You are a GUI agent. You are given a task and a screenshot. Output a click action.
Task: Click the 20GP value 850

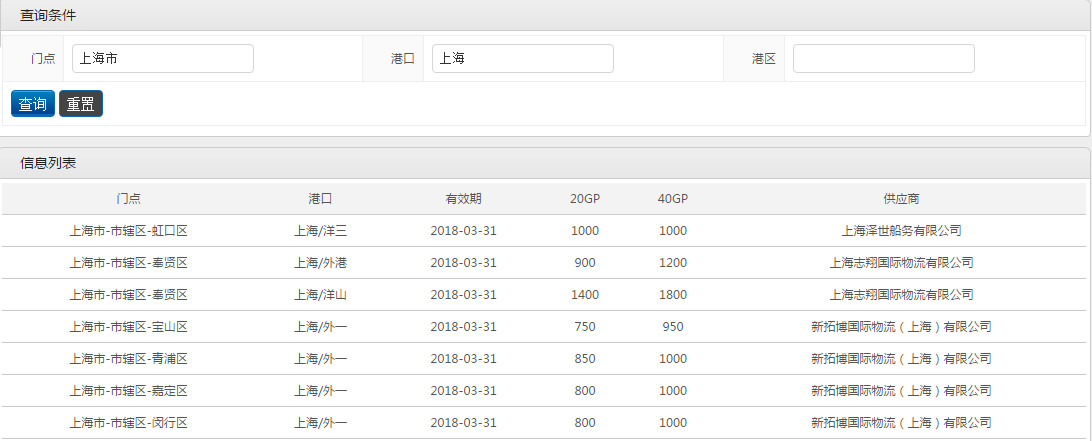click(x=585, y=359)
